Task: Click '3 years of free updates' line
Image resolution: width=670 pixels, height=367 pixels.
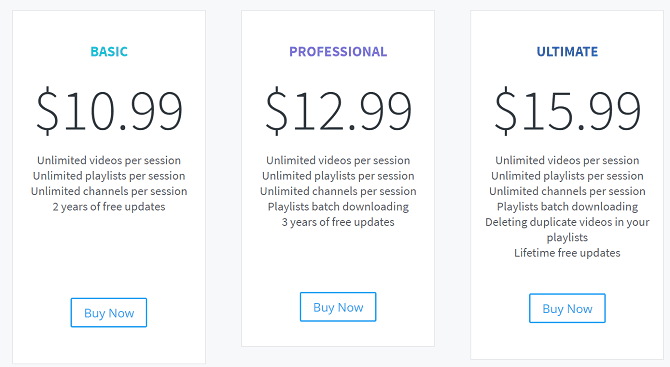Action: point(338,222)
